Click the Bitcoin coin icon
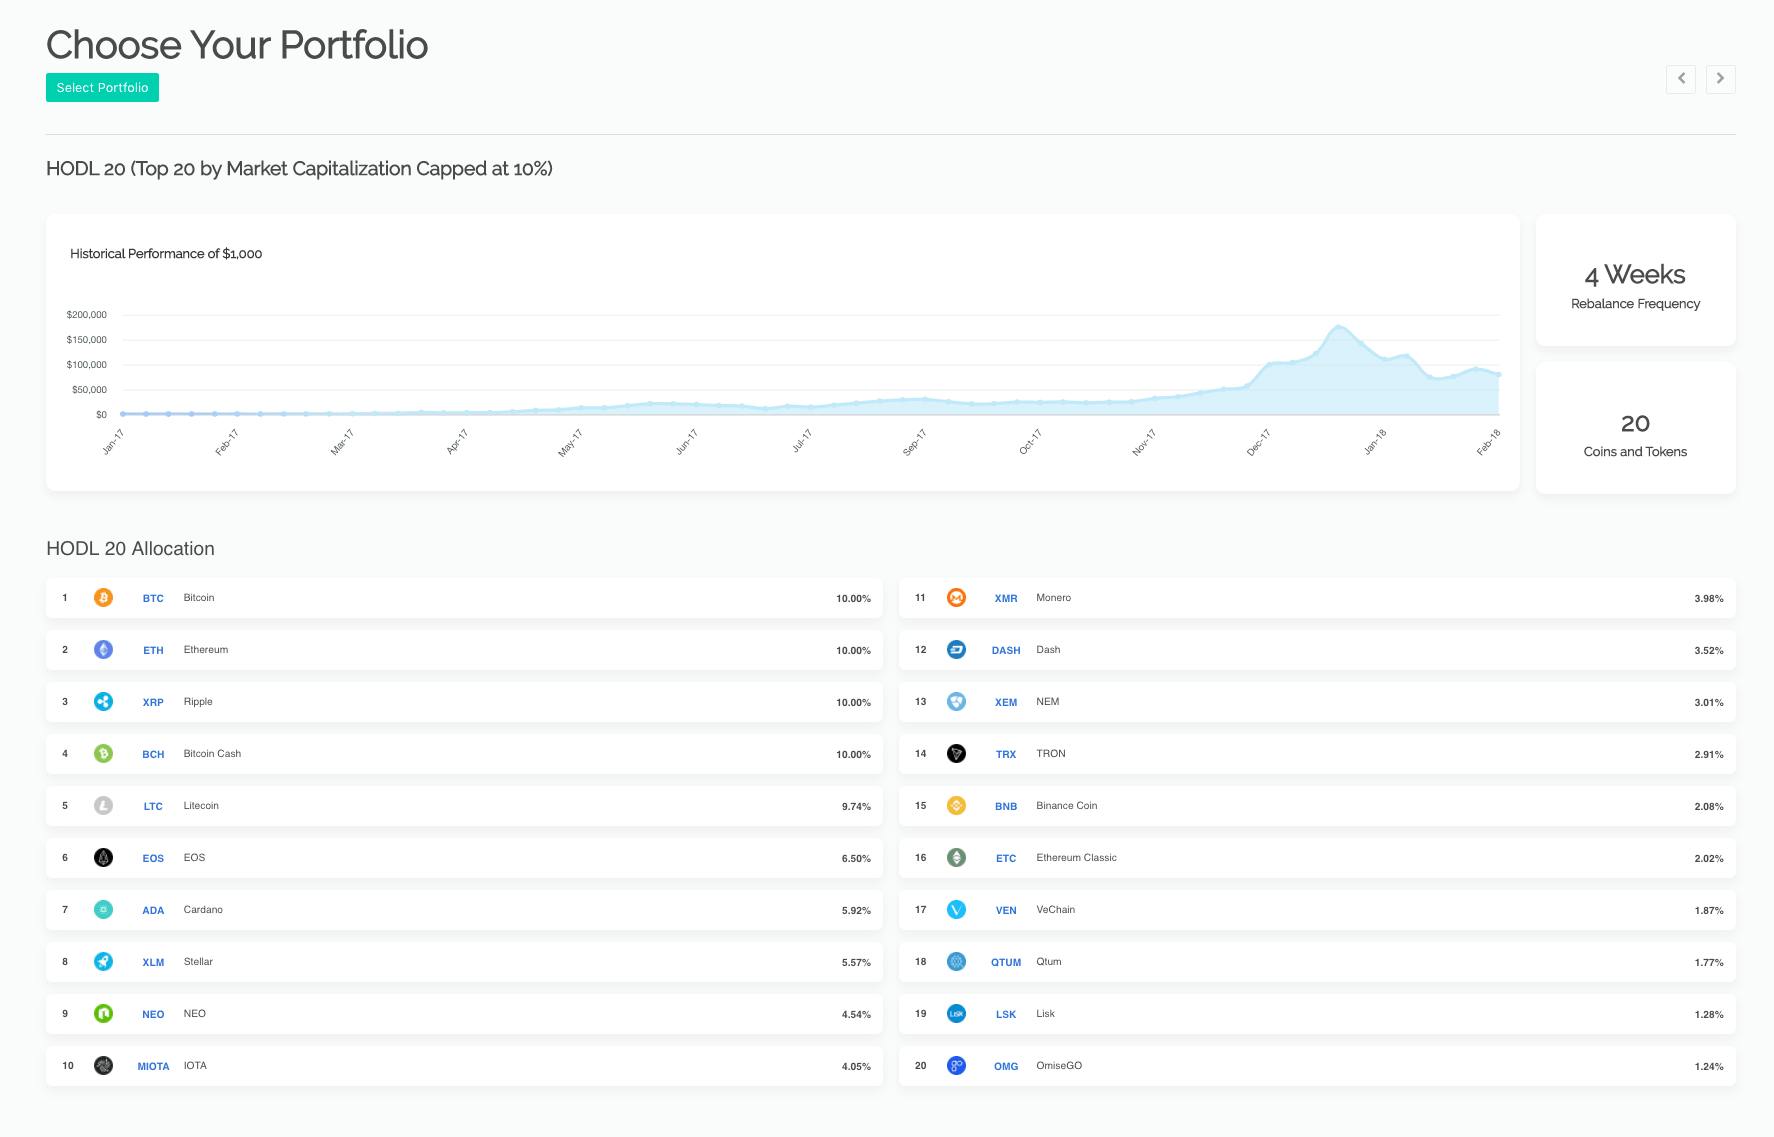Screen dimensions: 1774x1137 tap(103, 598)
